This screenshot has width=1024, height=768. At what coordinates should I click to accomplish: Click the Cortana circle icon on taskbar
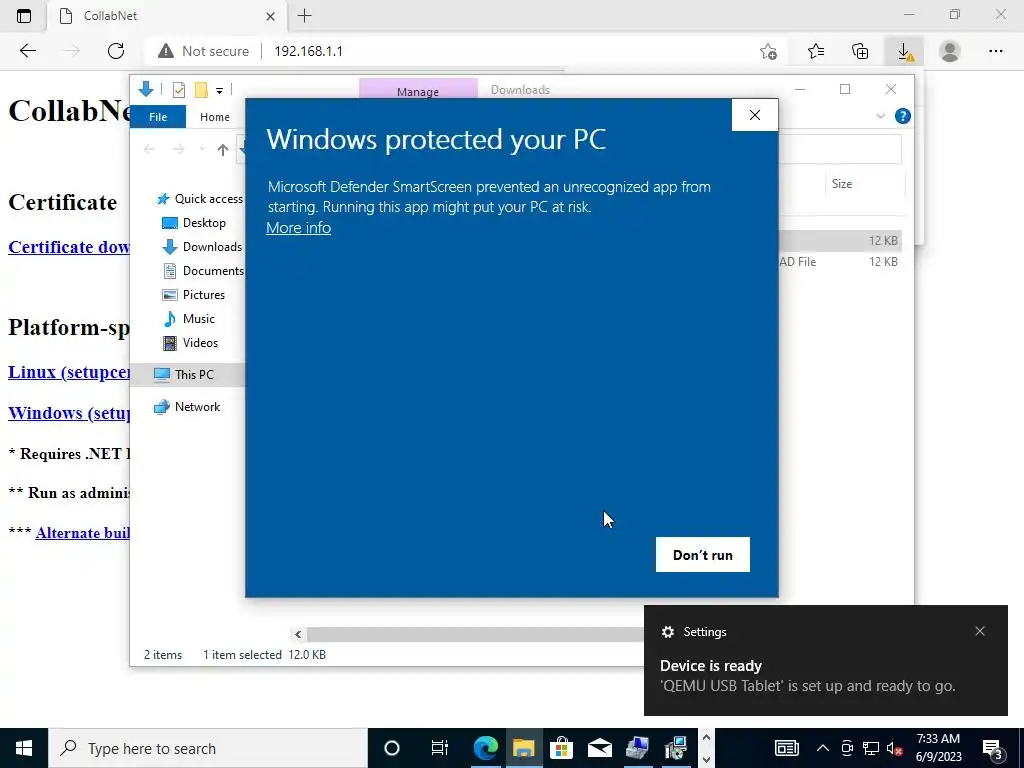[392, 748]
